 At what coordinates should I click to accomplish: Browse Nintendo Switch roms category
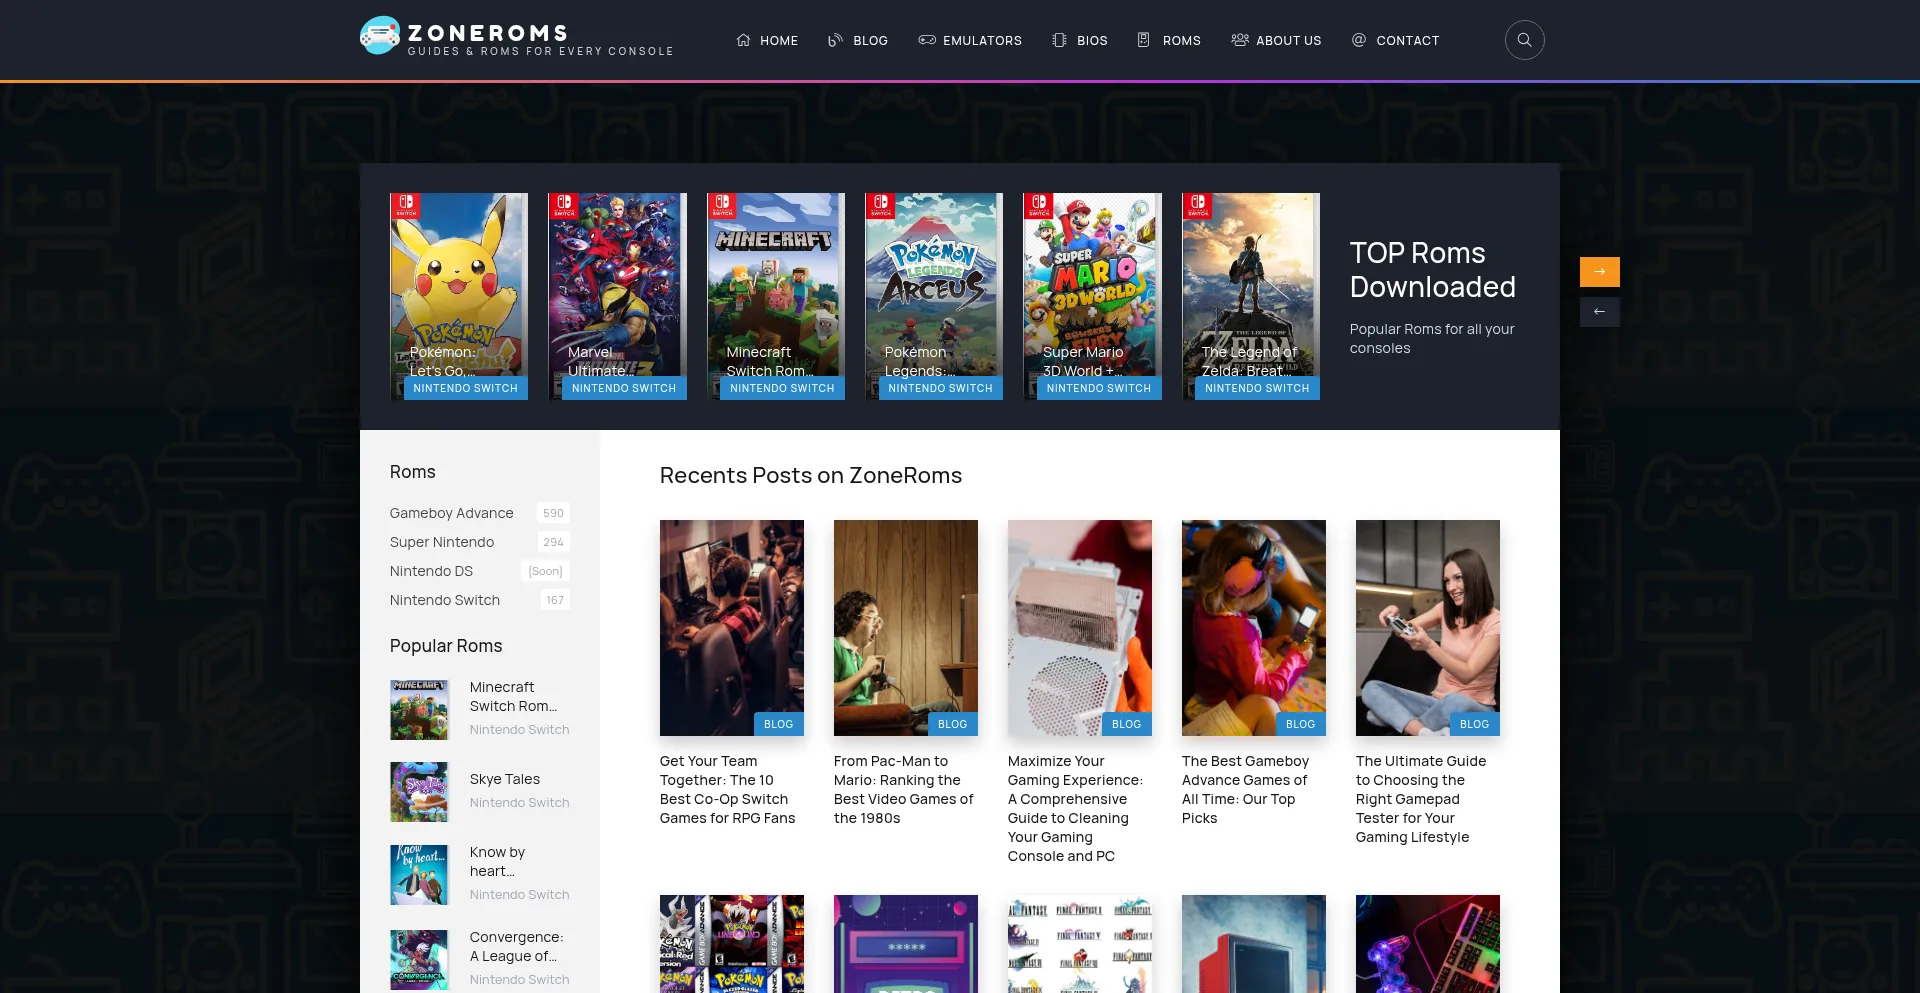click(x=445, y=600)
